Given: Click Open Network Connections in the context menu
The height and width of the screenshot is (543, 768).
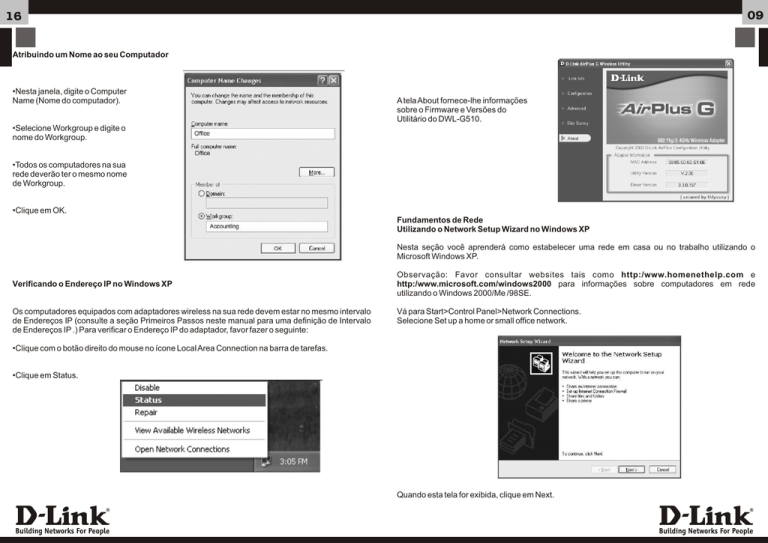Looking at the screenshot, I should (182, 449).
